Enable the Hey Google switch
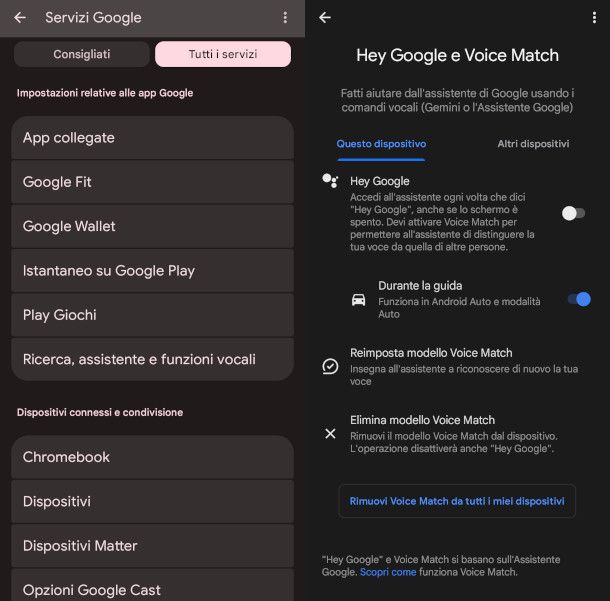610x601 pixels. coord(573,213)
